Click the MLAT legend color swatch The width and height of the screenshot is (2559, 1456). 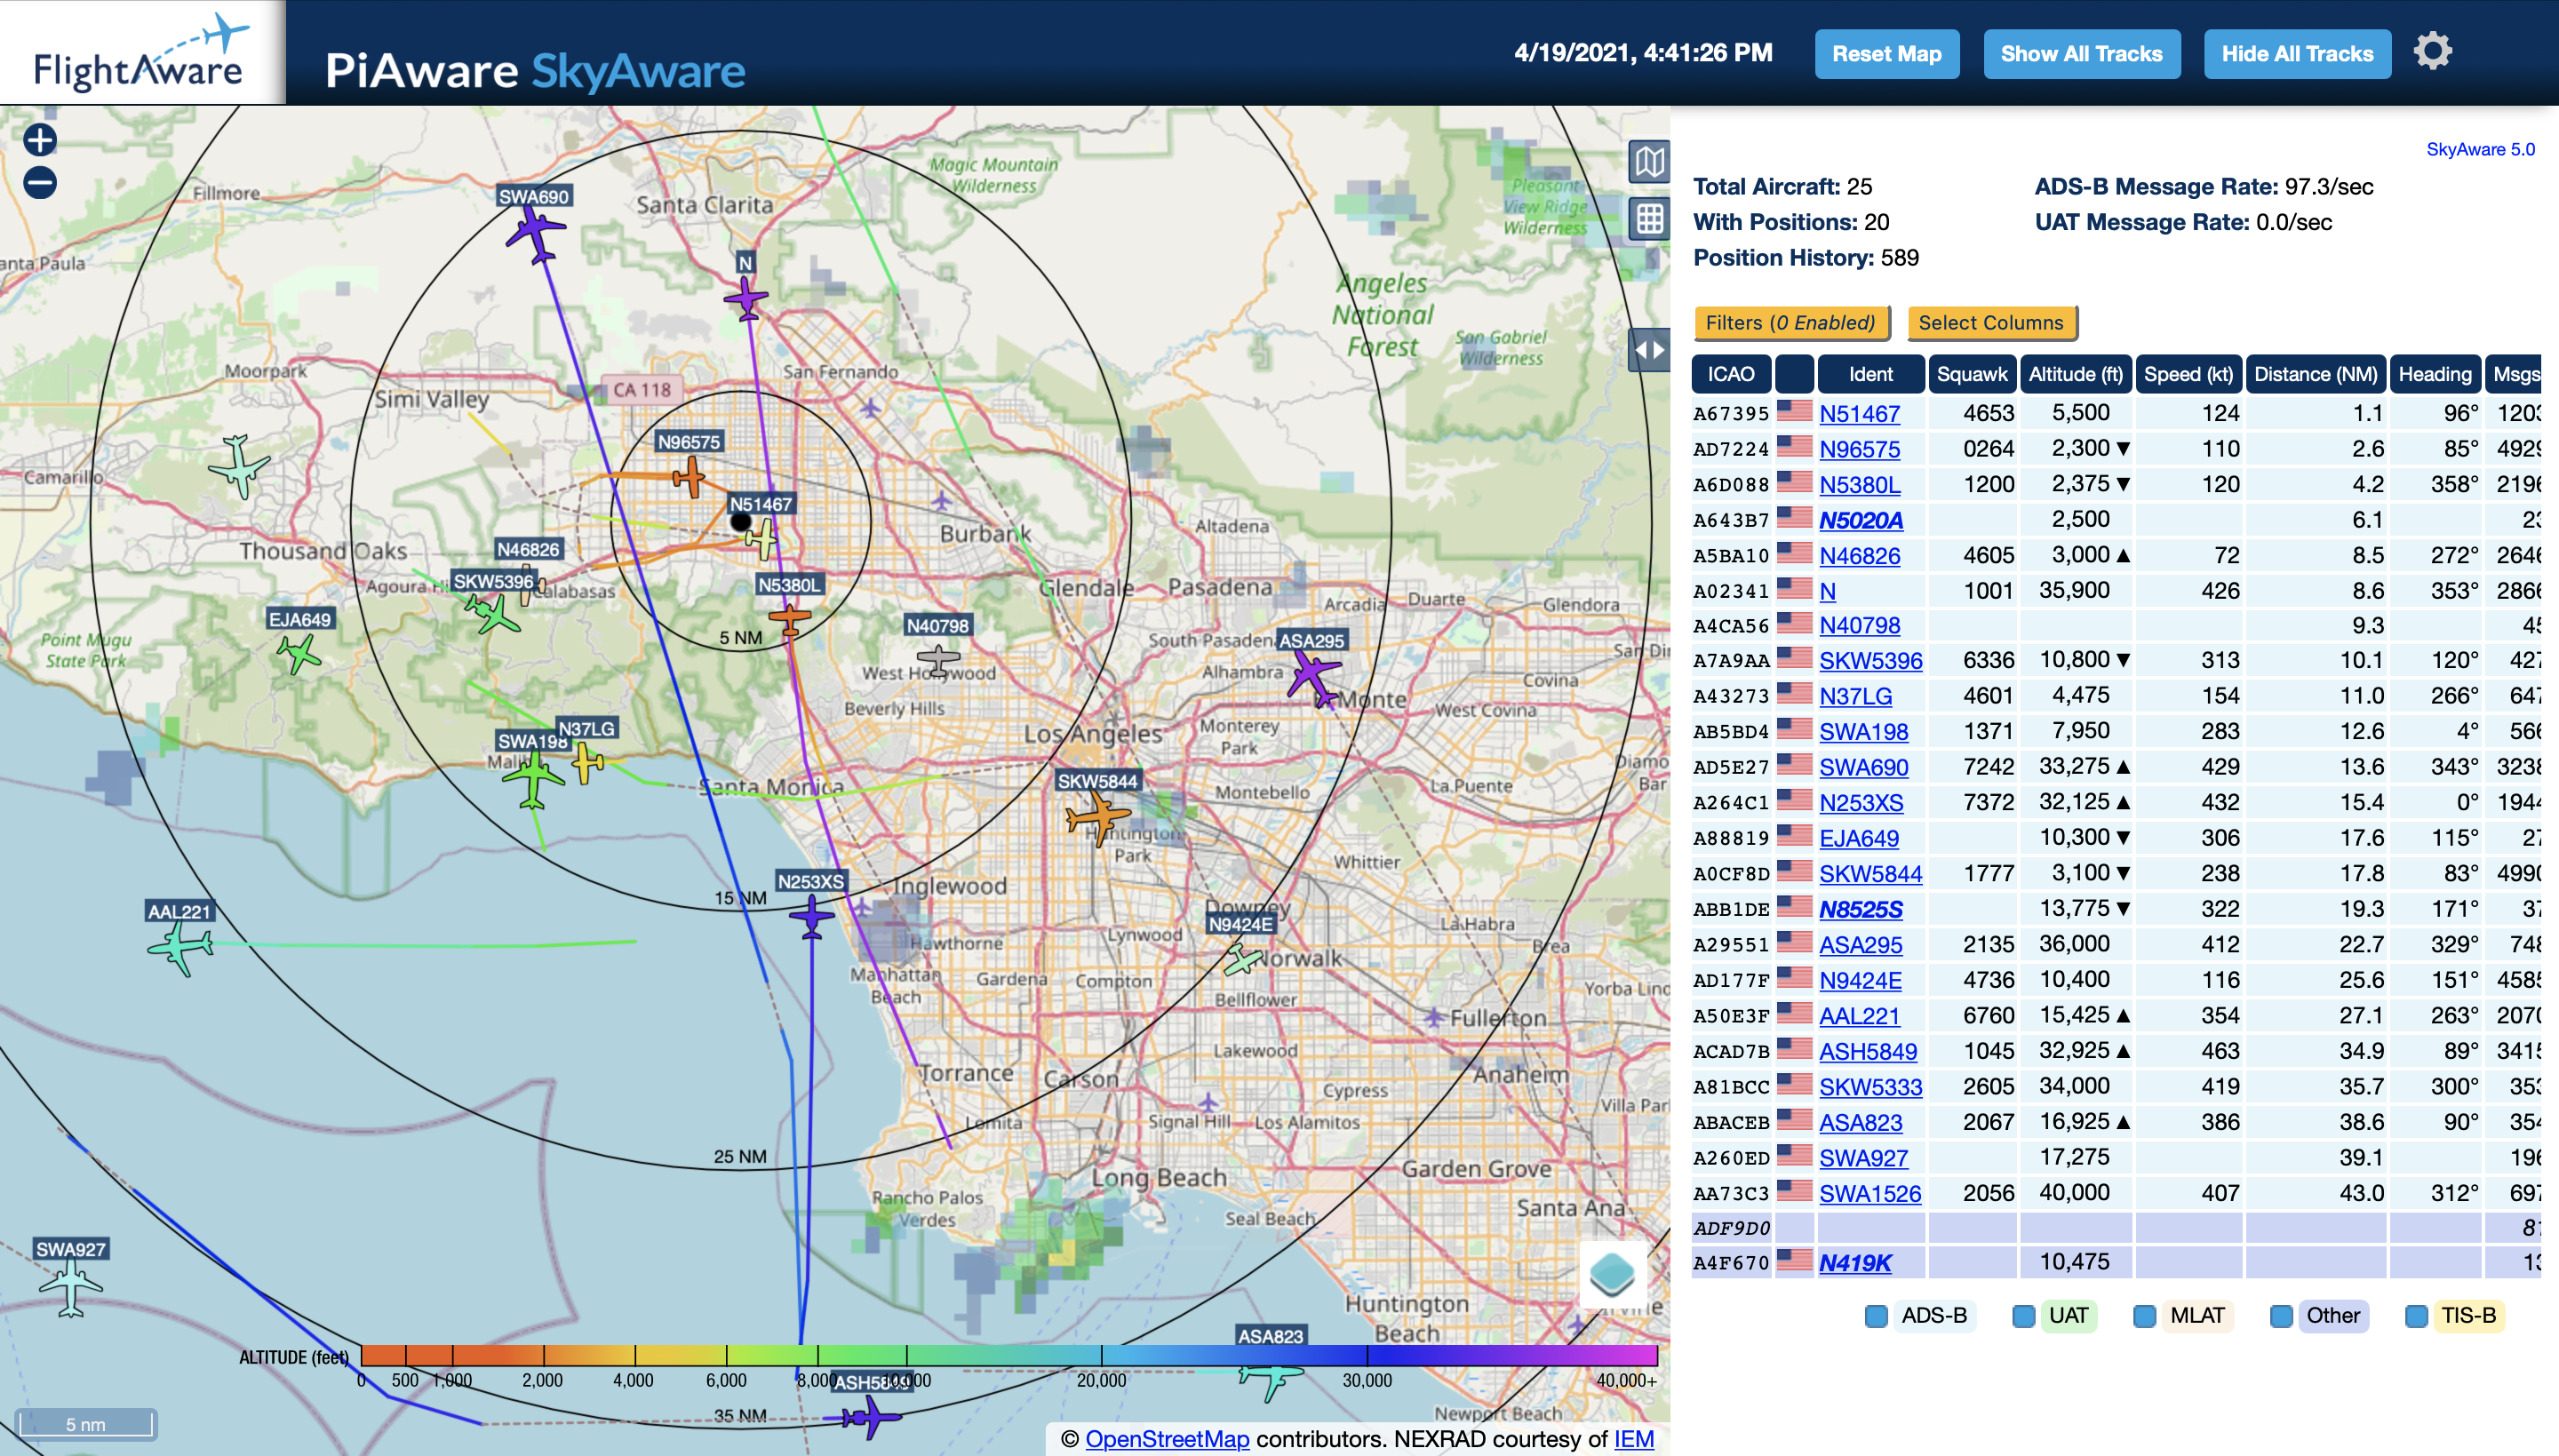(x=2144, y=1316)
